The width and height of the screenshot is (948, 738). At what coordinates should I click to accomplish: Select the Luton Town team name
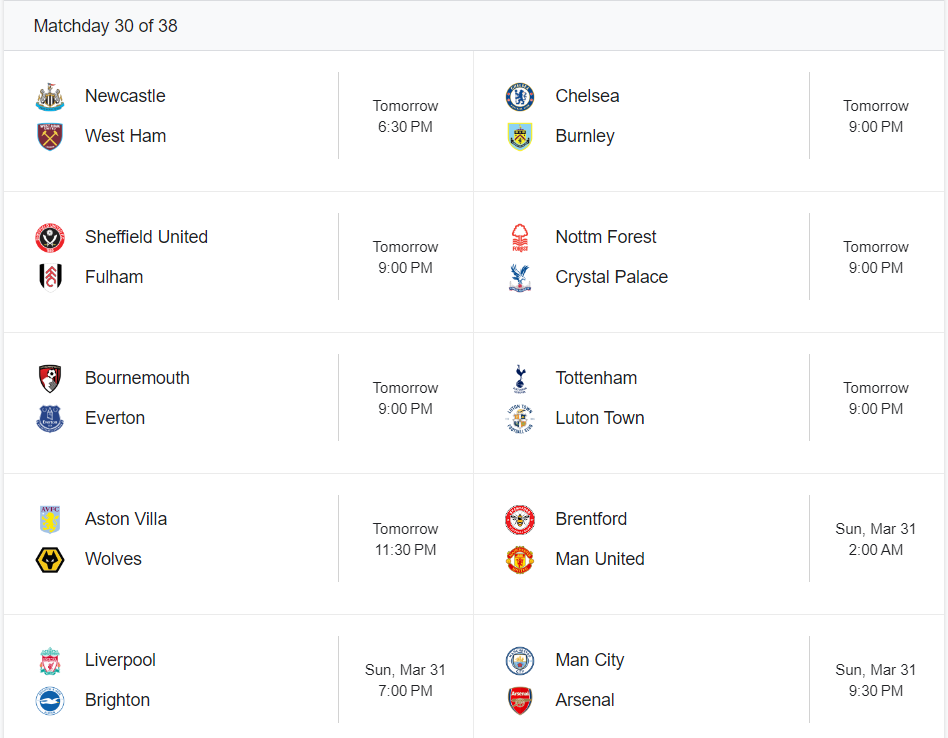600,418
